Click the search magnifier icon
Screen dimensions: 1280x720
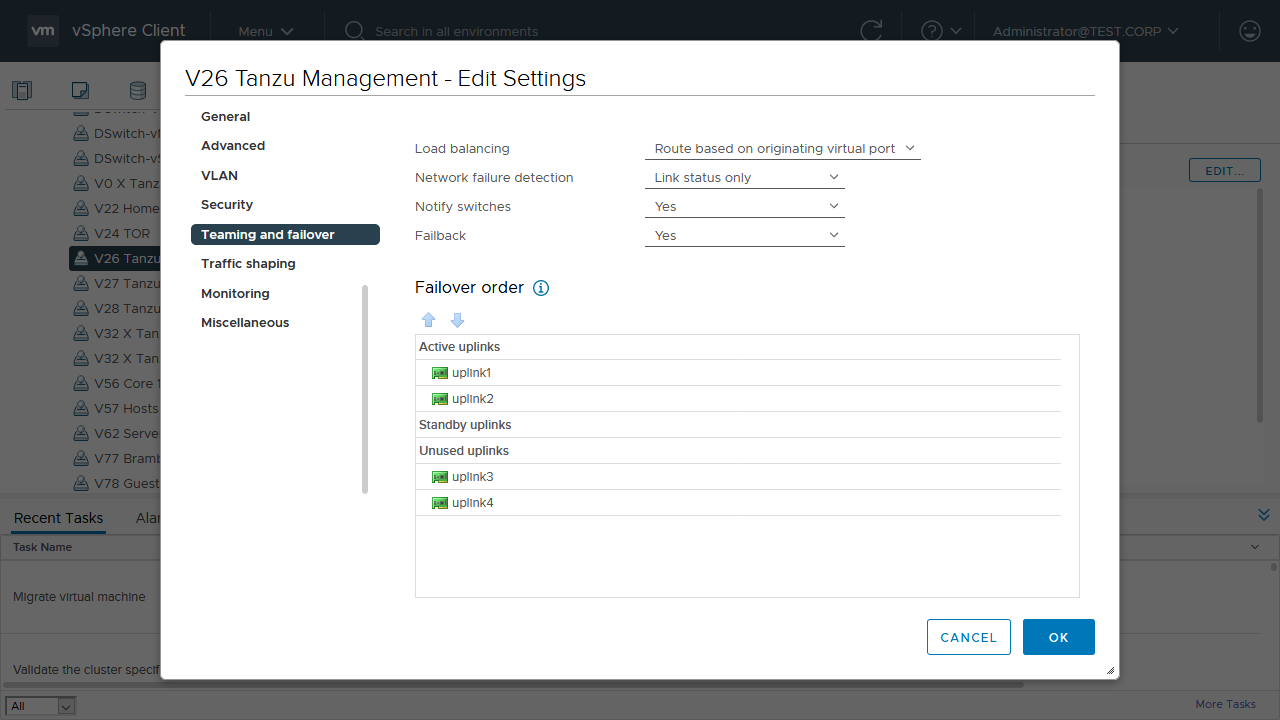(x=354, y=31)
